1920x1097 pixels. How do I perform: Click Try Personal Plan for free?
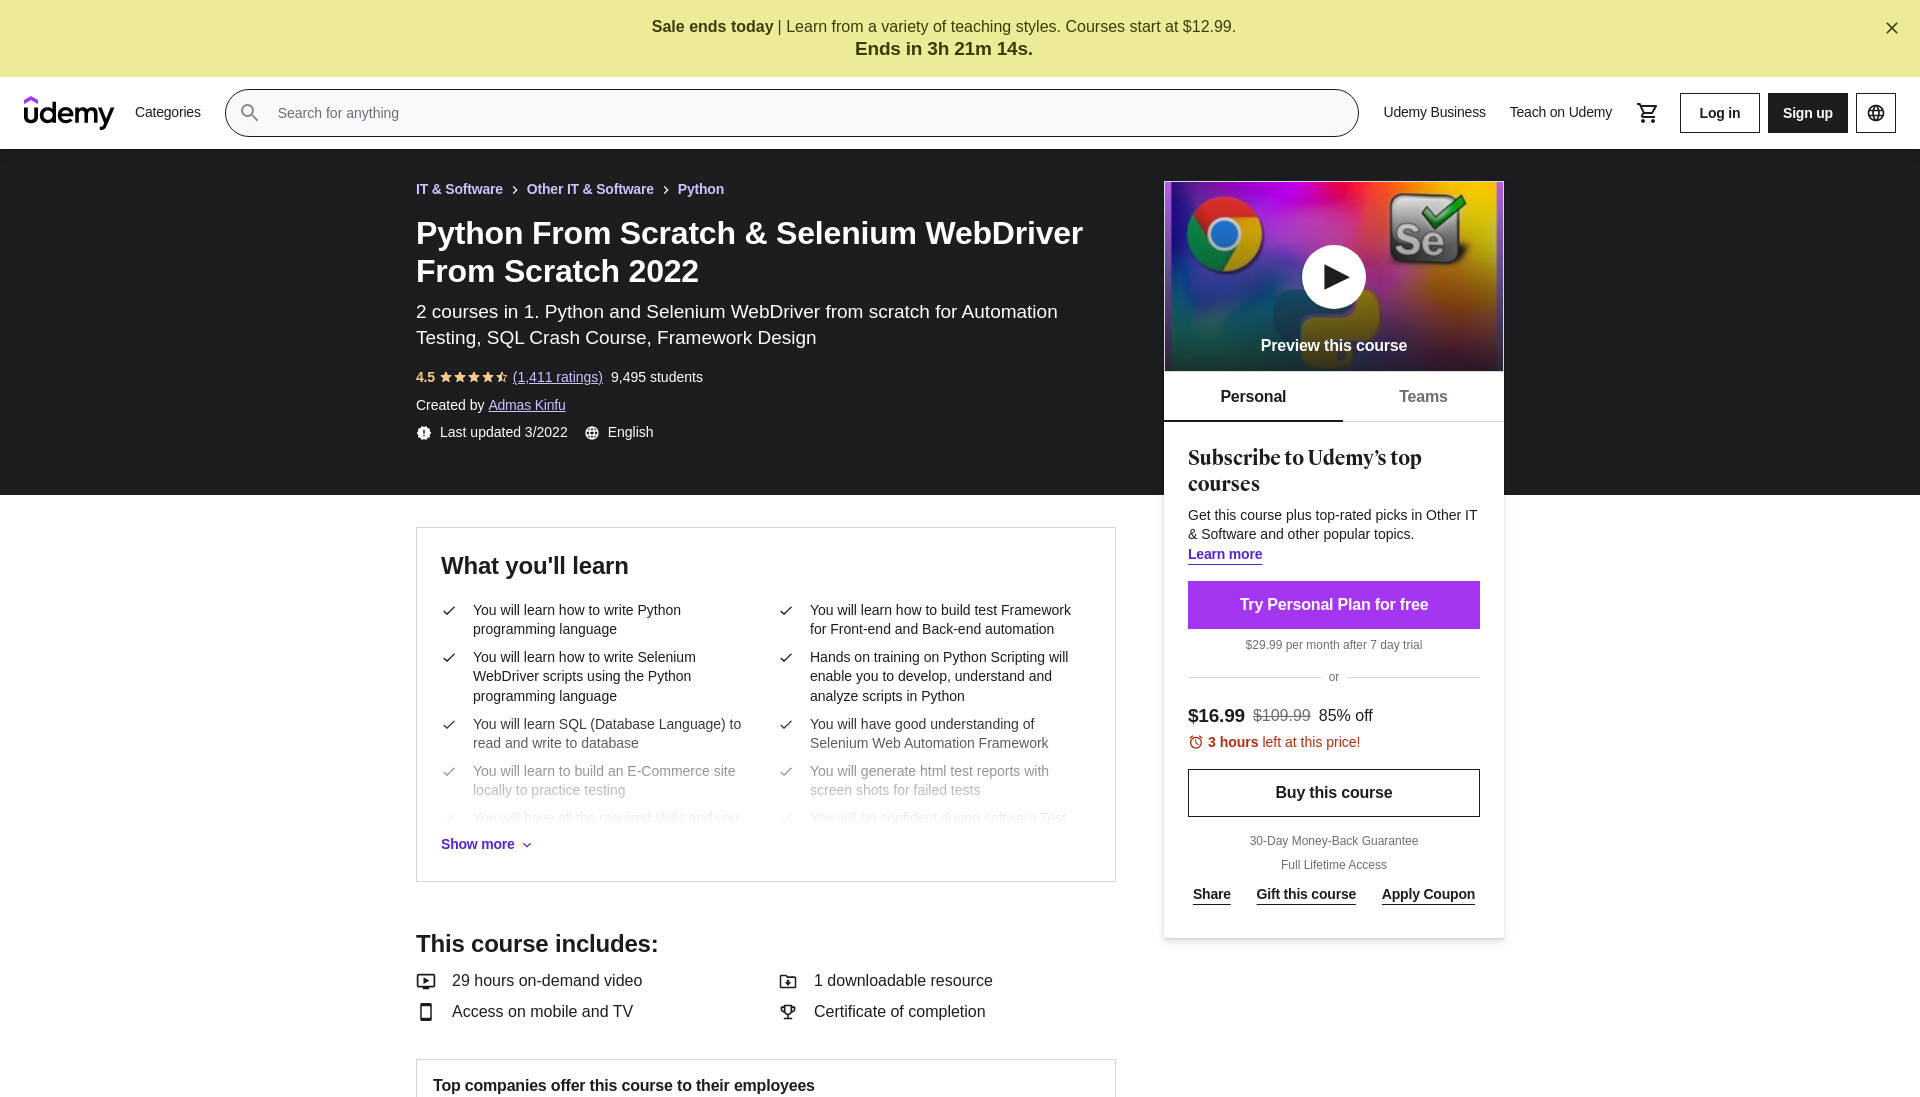[1333, 605]
